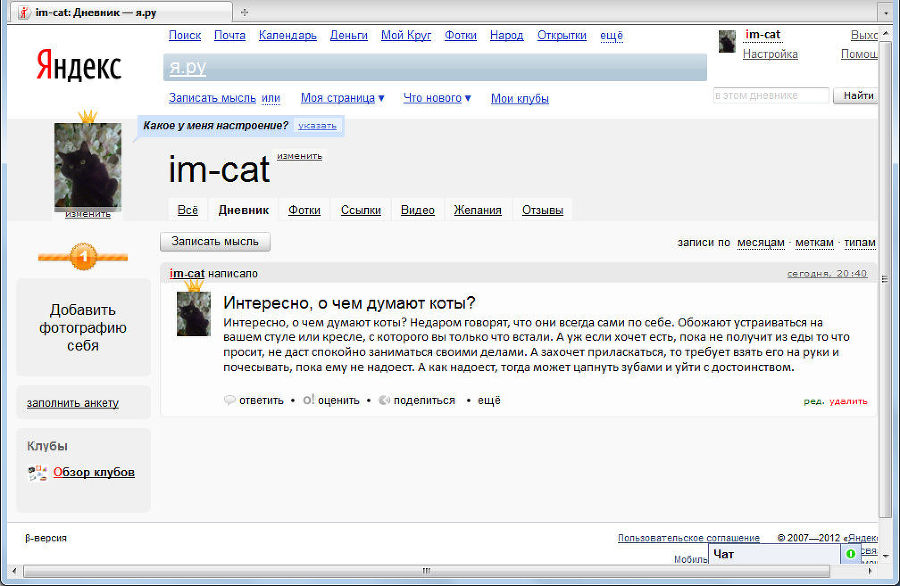The height and width of the screenshot is (586, 900).
Task: Click the im-cat avatar in the top-right header
Action: click(x=726, y=41)
